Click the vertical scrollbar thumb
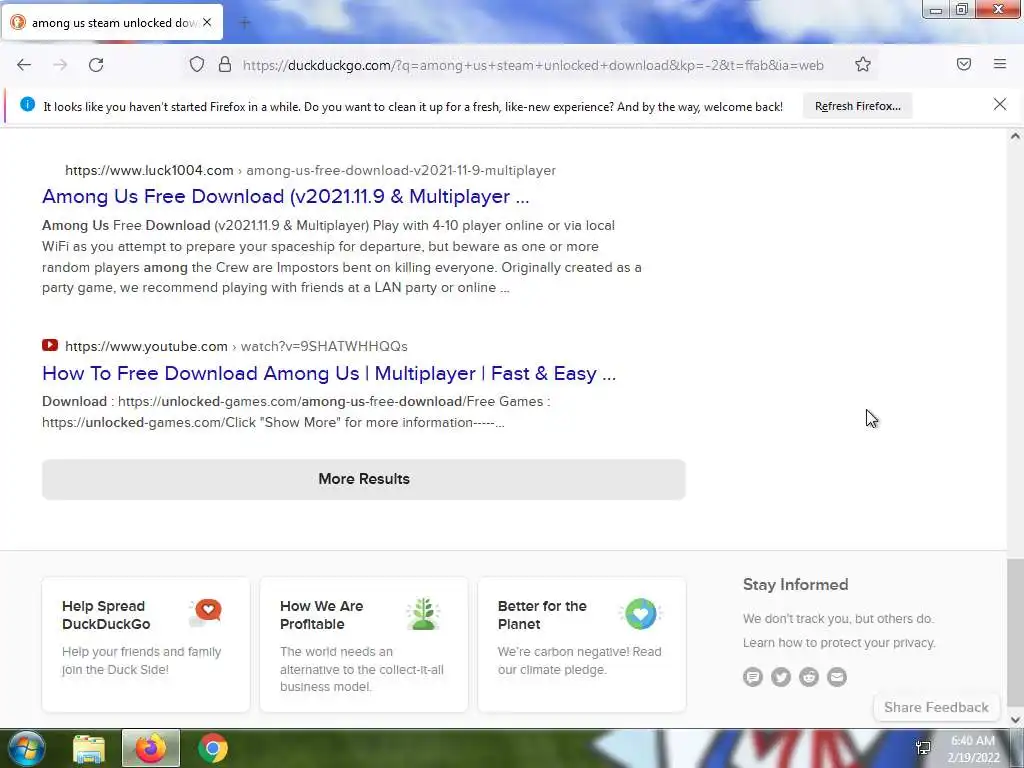This screenshot has height=768, width=1024. click(1015, 633)
